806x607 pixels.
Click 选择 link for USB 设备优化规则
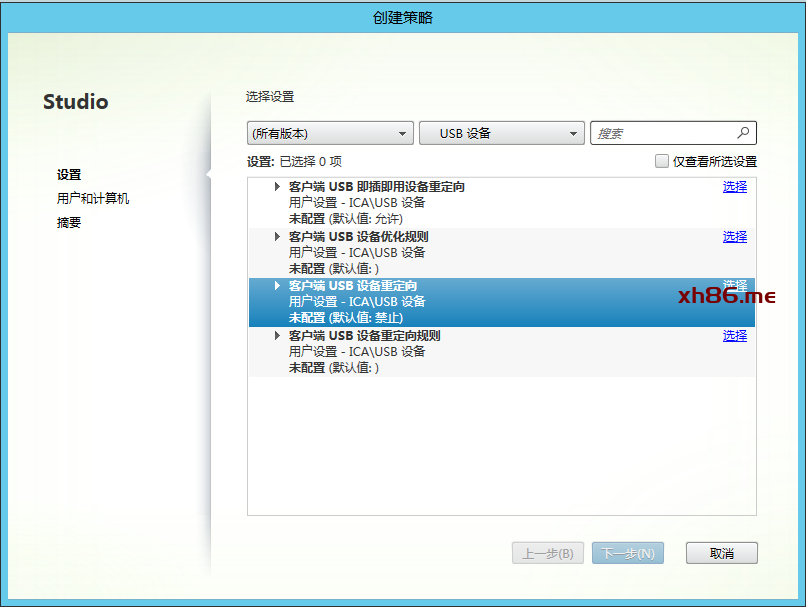[734, 237]
